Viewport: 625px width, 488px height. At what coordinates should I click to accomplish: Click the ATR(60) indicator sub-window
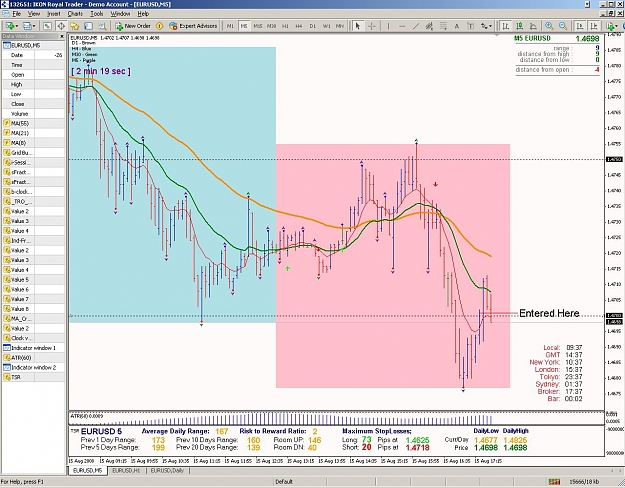(336, 418)
